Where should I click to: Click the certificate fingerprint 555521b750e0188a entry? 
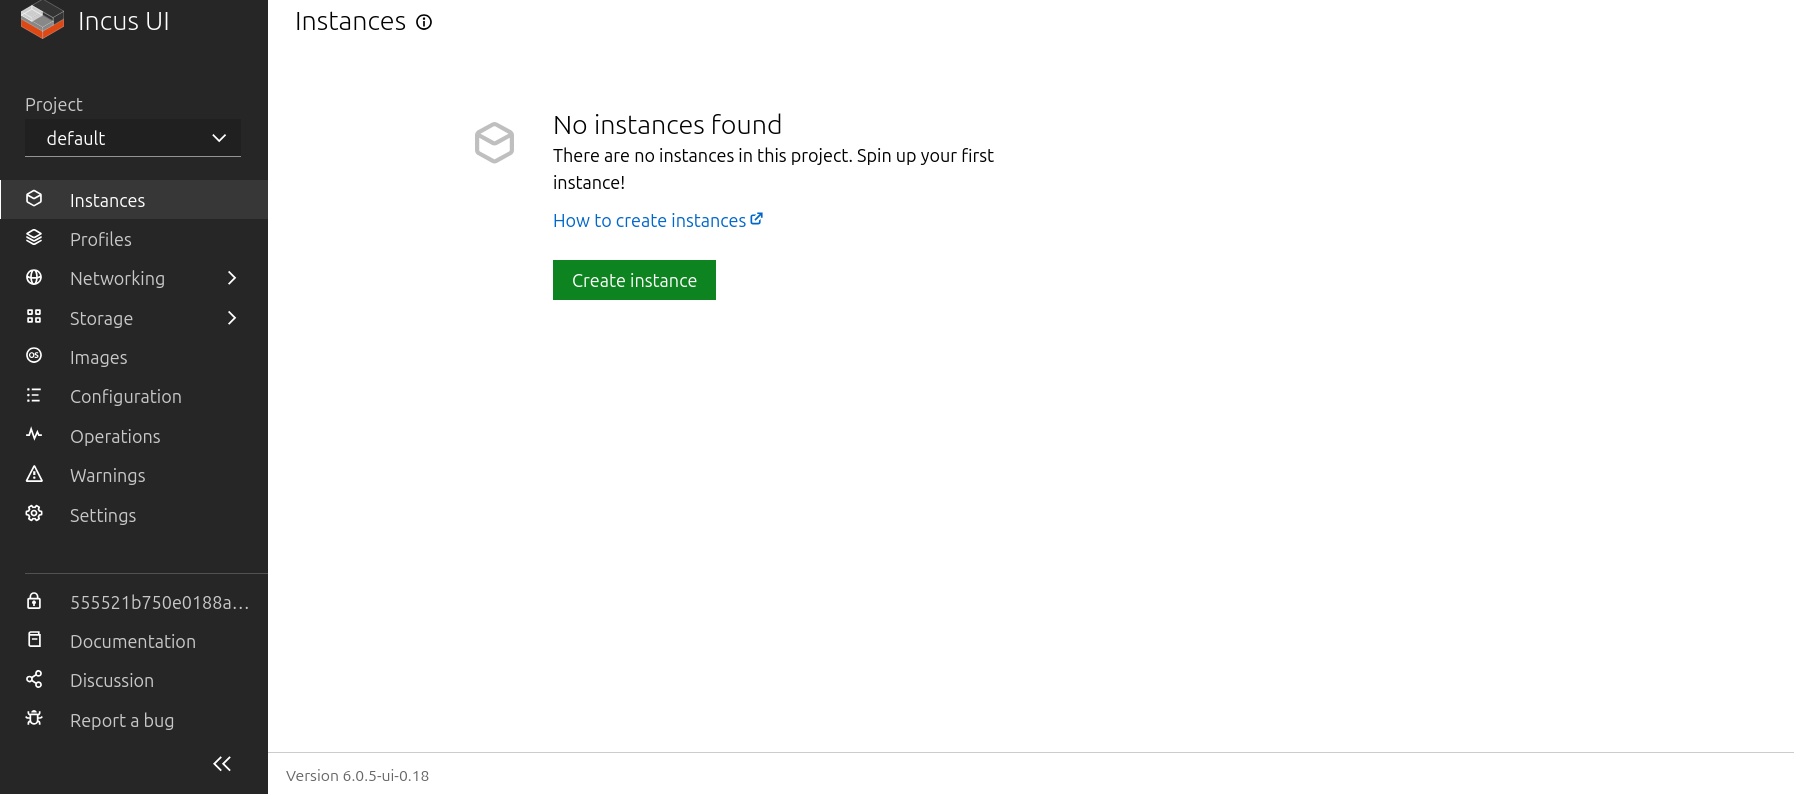tap(158, 602)
